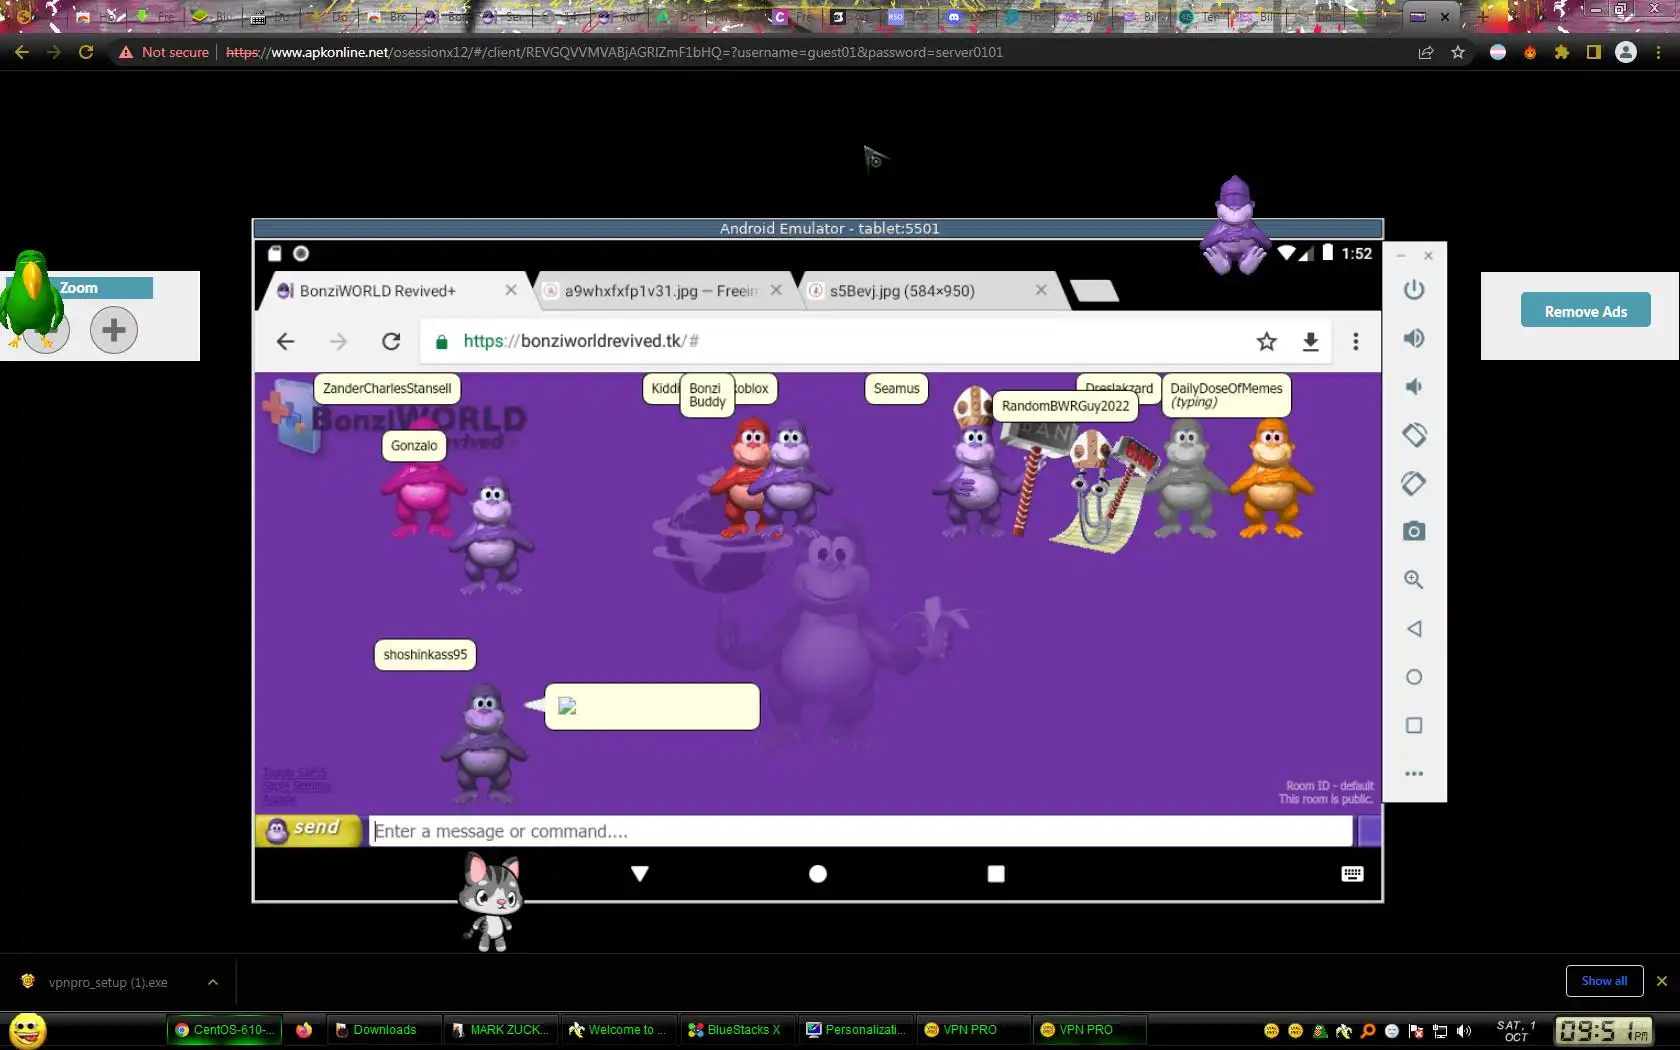Click the Gonzalo name tag
The height and width of the screenshot is (1050, 1680).
414,446
